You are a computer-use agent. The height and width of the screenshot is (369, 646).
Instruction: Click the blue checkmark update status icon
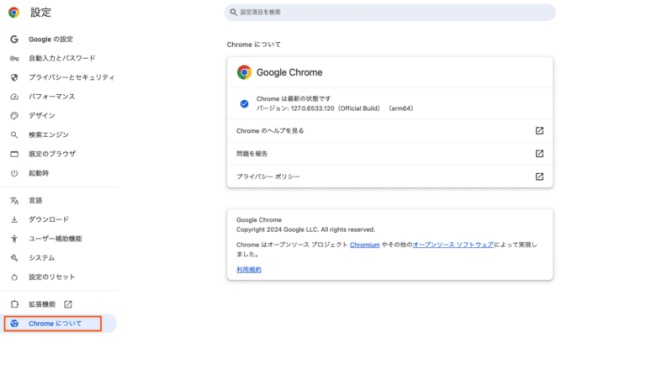244,104
